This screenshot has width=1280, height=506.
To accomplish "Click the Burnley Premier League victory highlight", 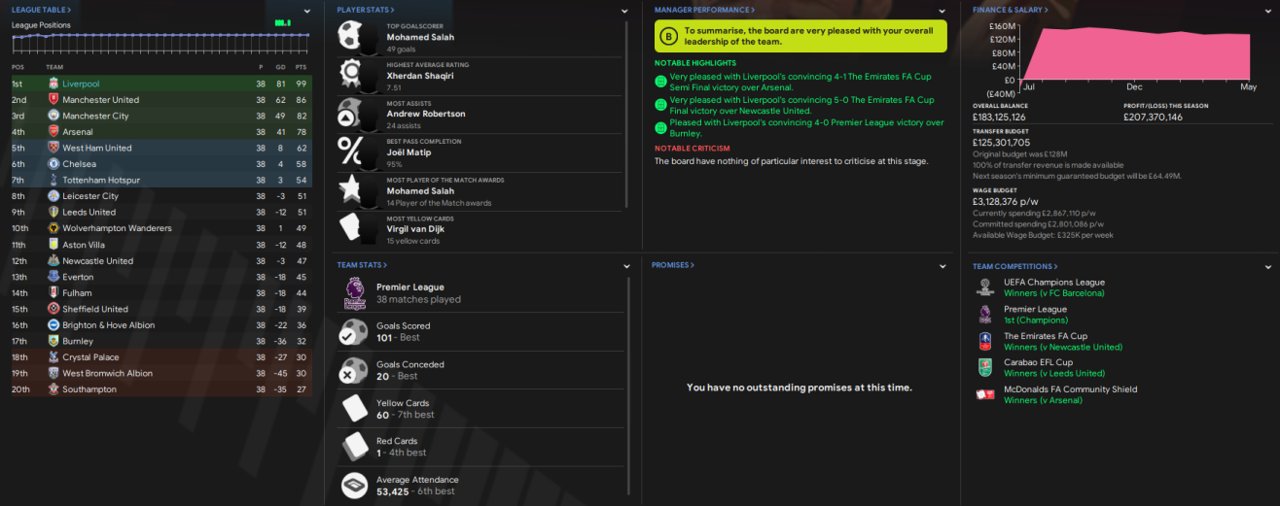I will click(x=806, y=128).
